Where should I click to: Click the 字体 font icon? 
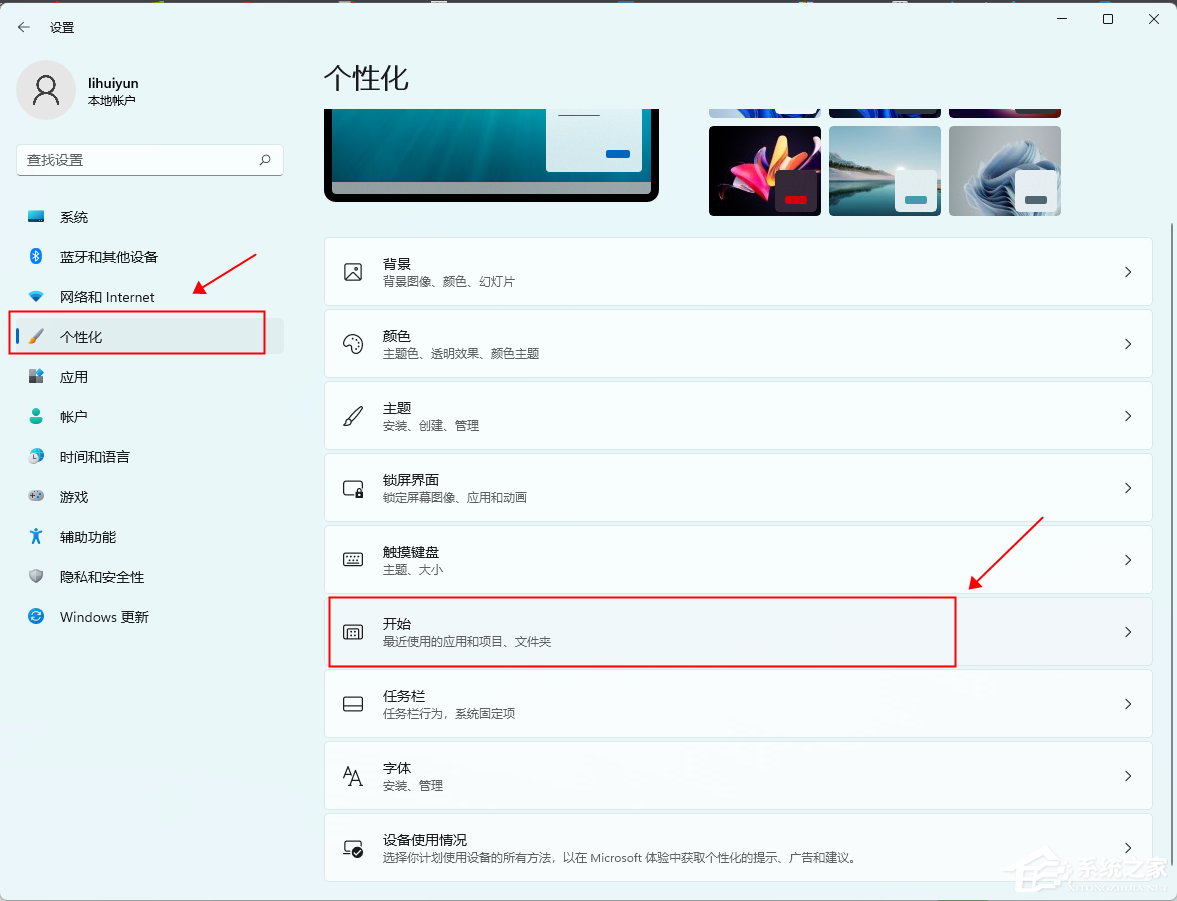[x=353, y=776]
